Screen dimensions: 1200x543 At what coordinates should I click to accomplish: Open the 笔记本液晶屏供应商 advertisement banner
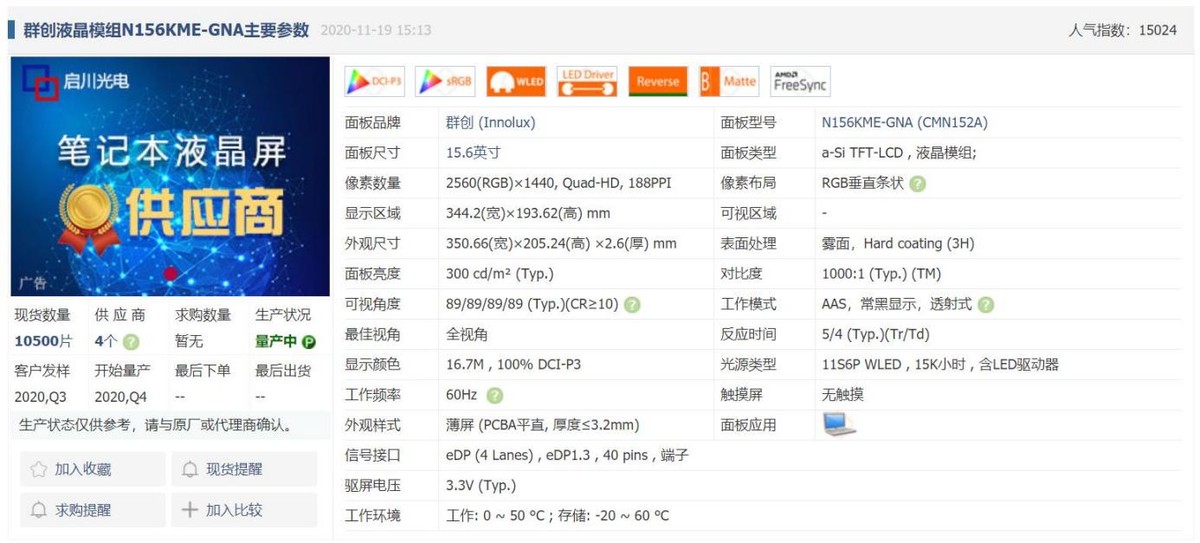point(170,176)
